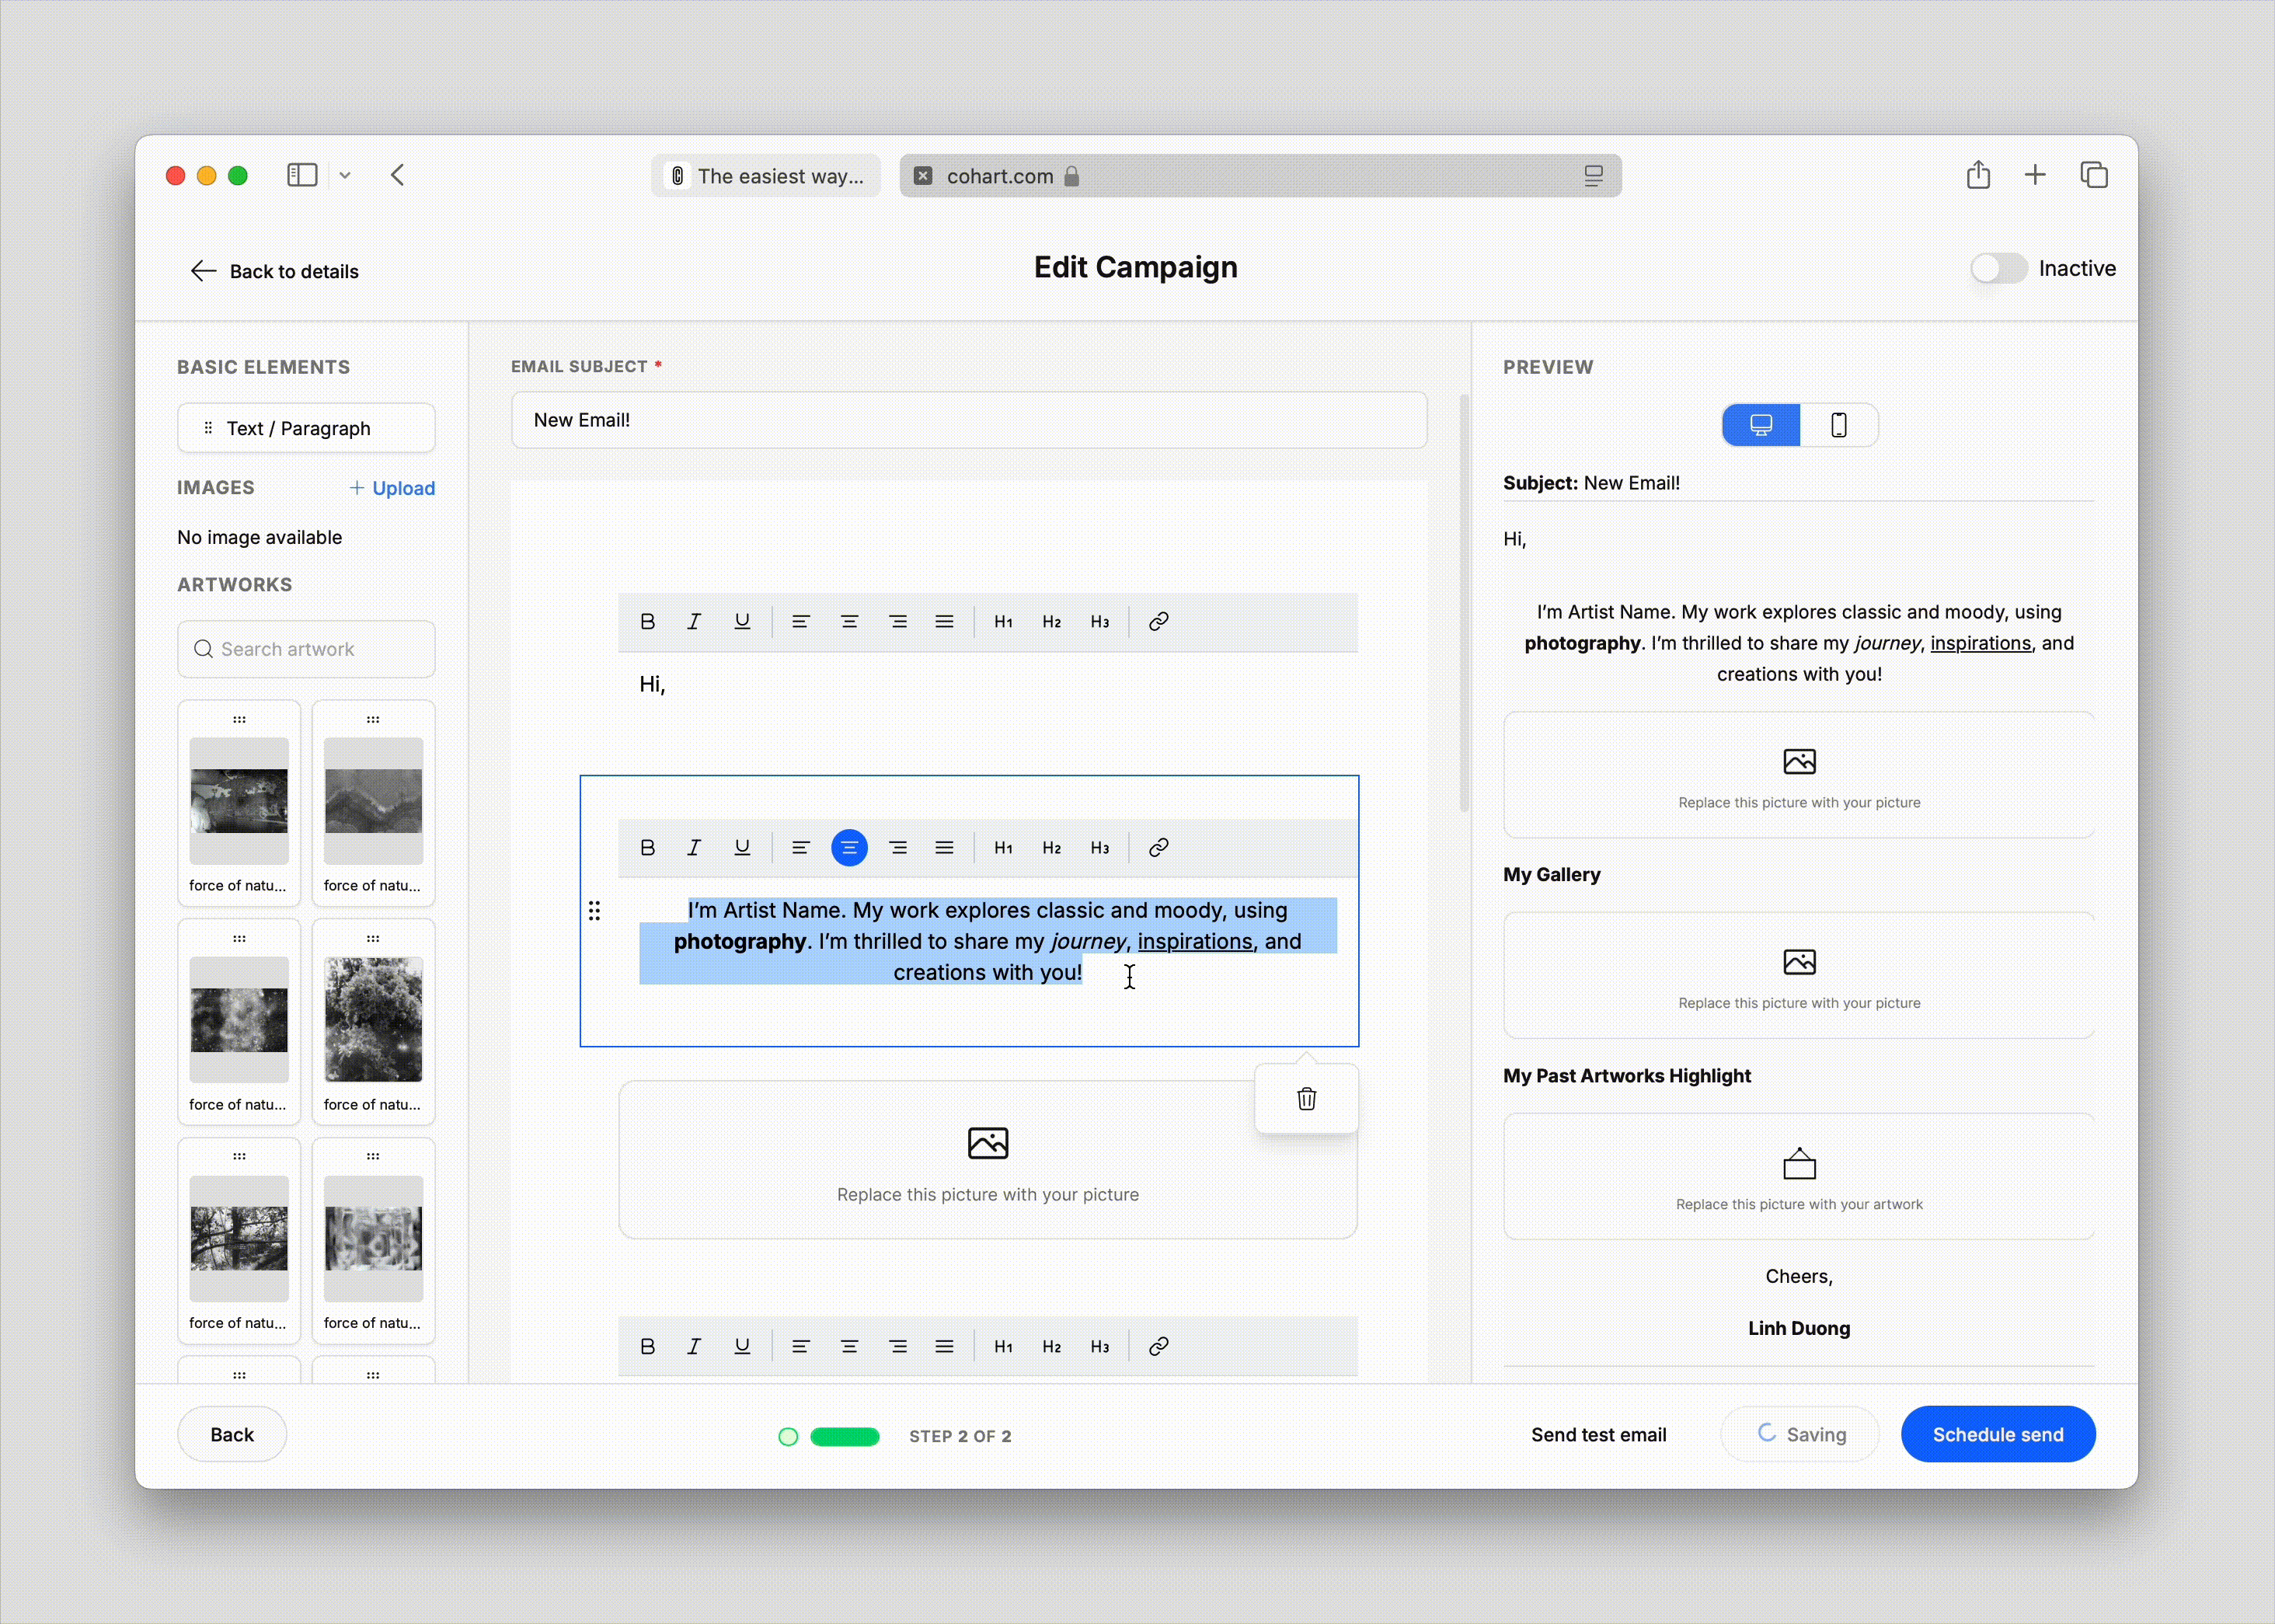
Task: Toggle Italic in the selected paragraph toolbar
Action: click(694, 848)
